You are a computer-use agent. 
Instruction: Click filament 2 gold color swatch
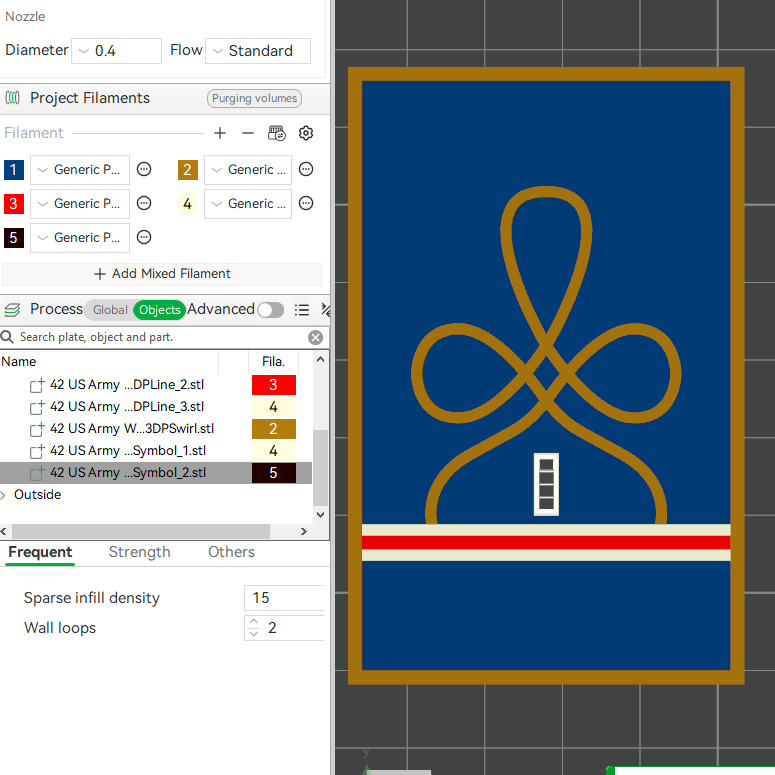pos(188,170)
